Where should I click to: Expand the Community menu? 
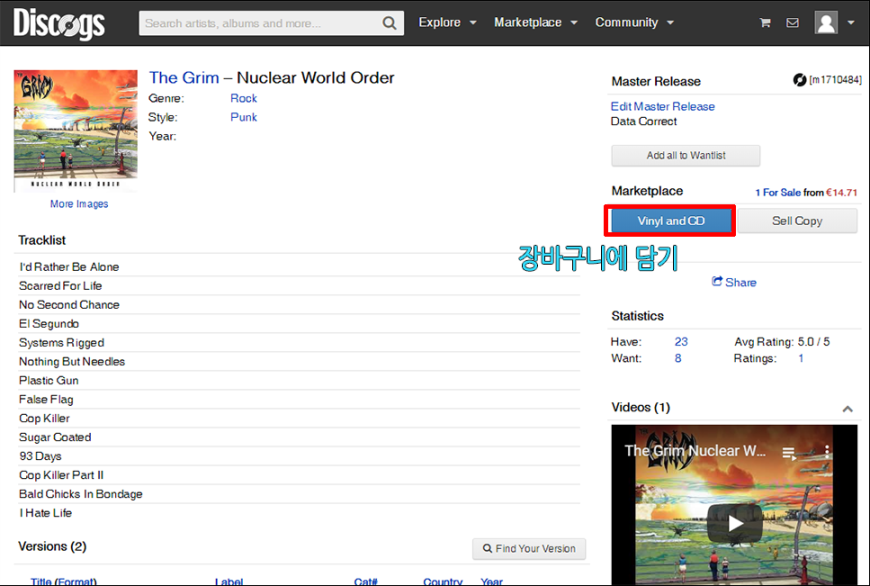coord(634,23)
